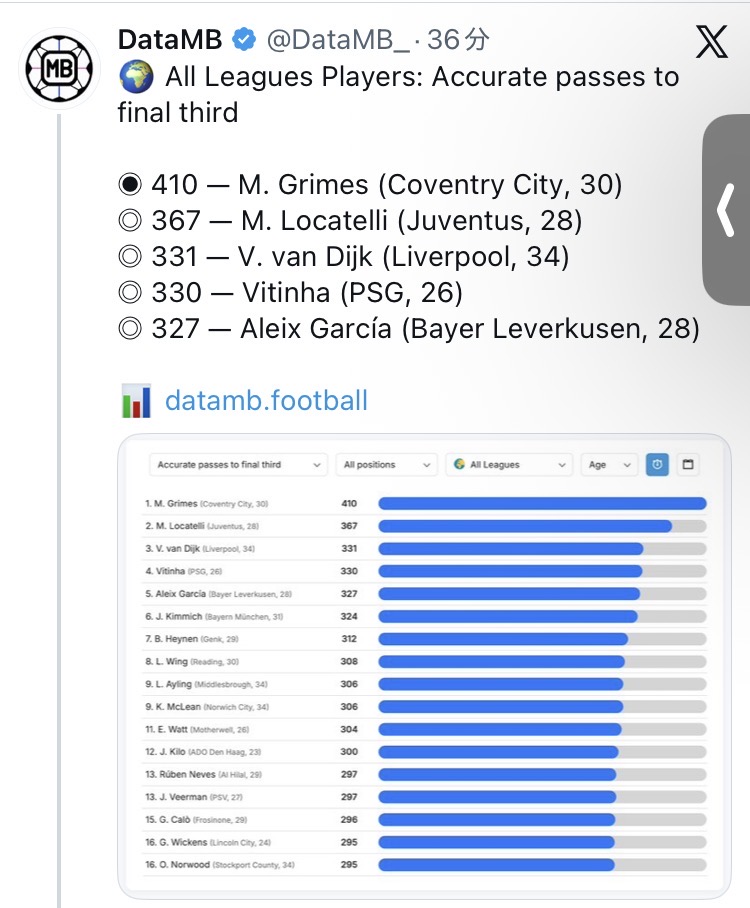Screen dimensions: 750x908
Task: Click the side panel back chevron
Action: point(727,213)
